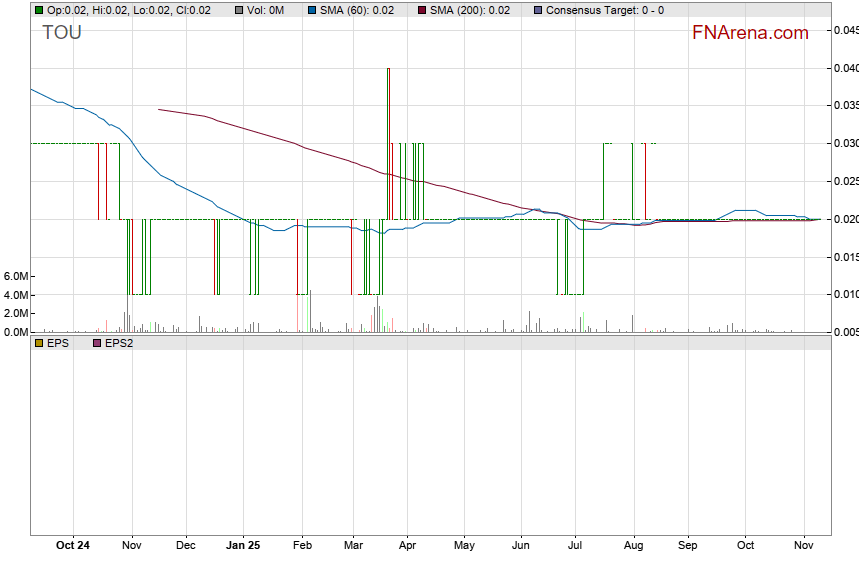Click the gold EPS legend square
The height and width of the screenshot is (566, 859).
39,343
